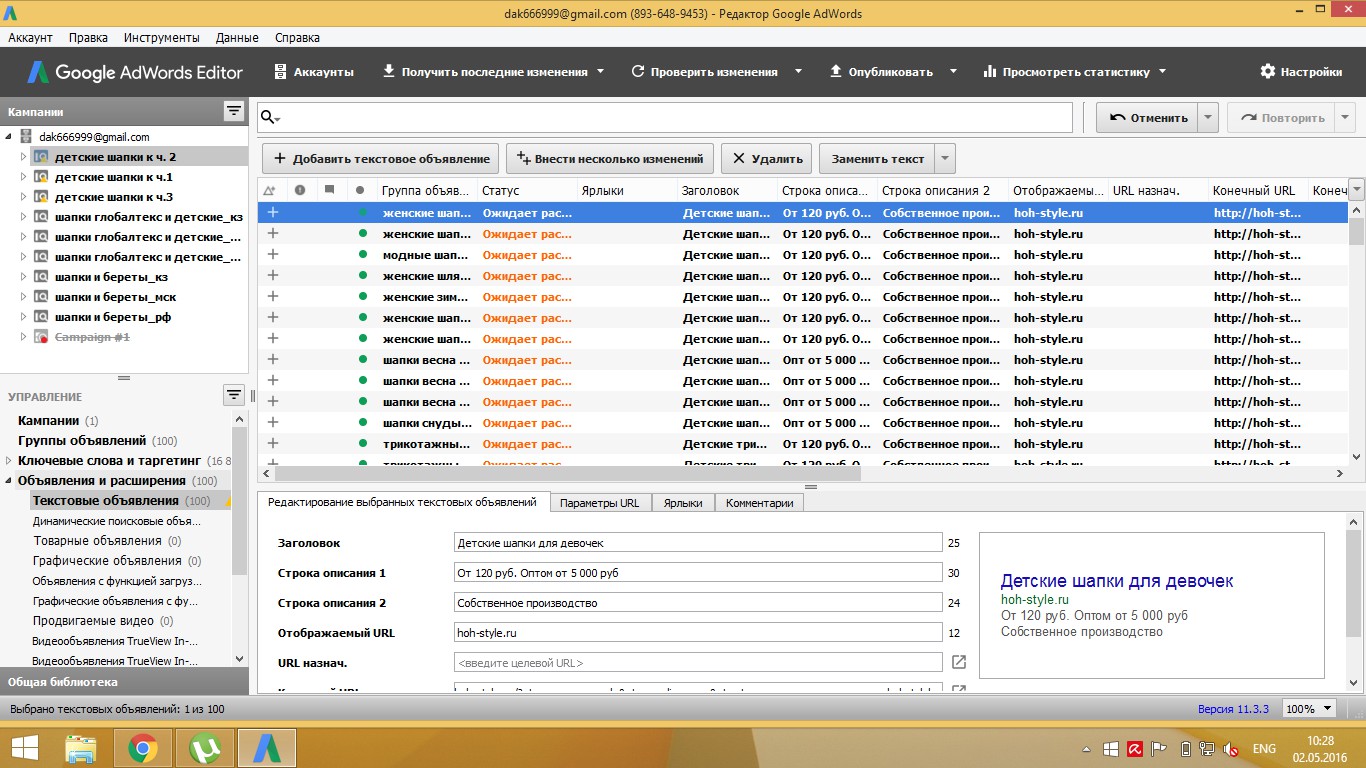Click the volume icon in system tray

pos(1233,749)
